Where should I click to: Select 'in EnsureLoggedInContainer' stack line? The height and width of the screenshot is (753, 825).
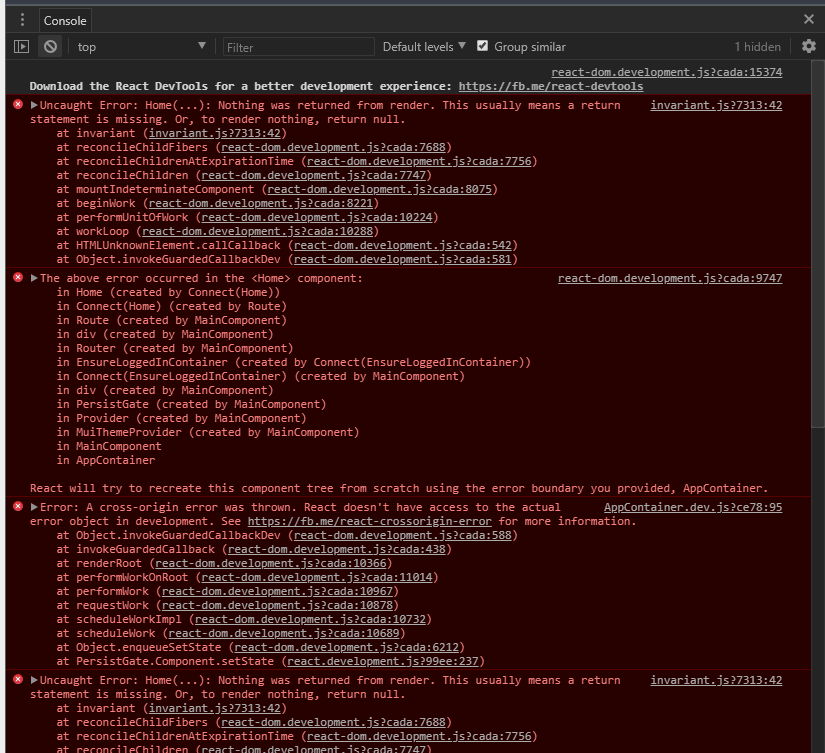[294, 363]
